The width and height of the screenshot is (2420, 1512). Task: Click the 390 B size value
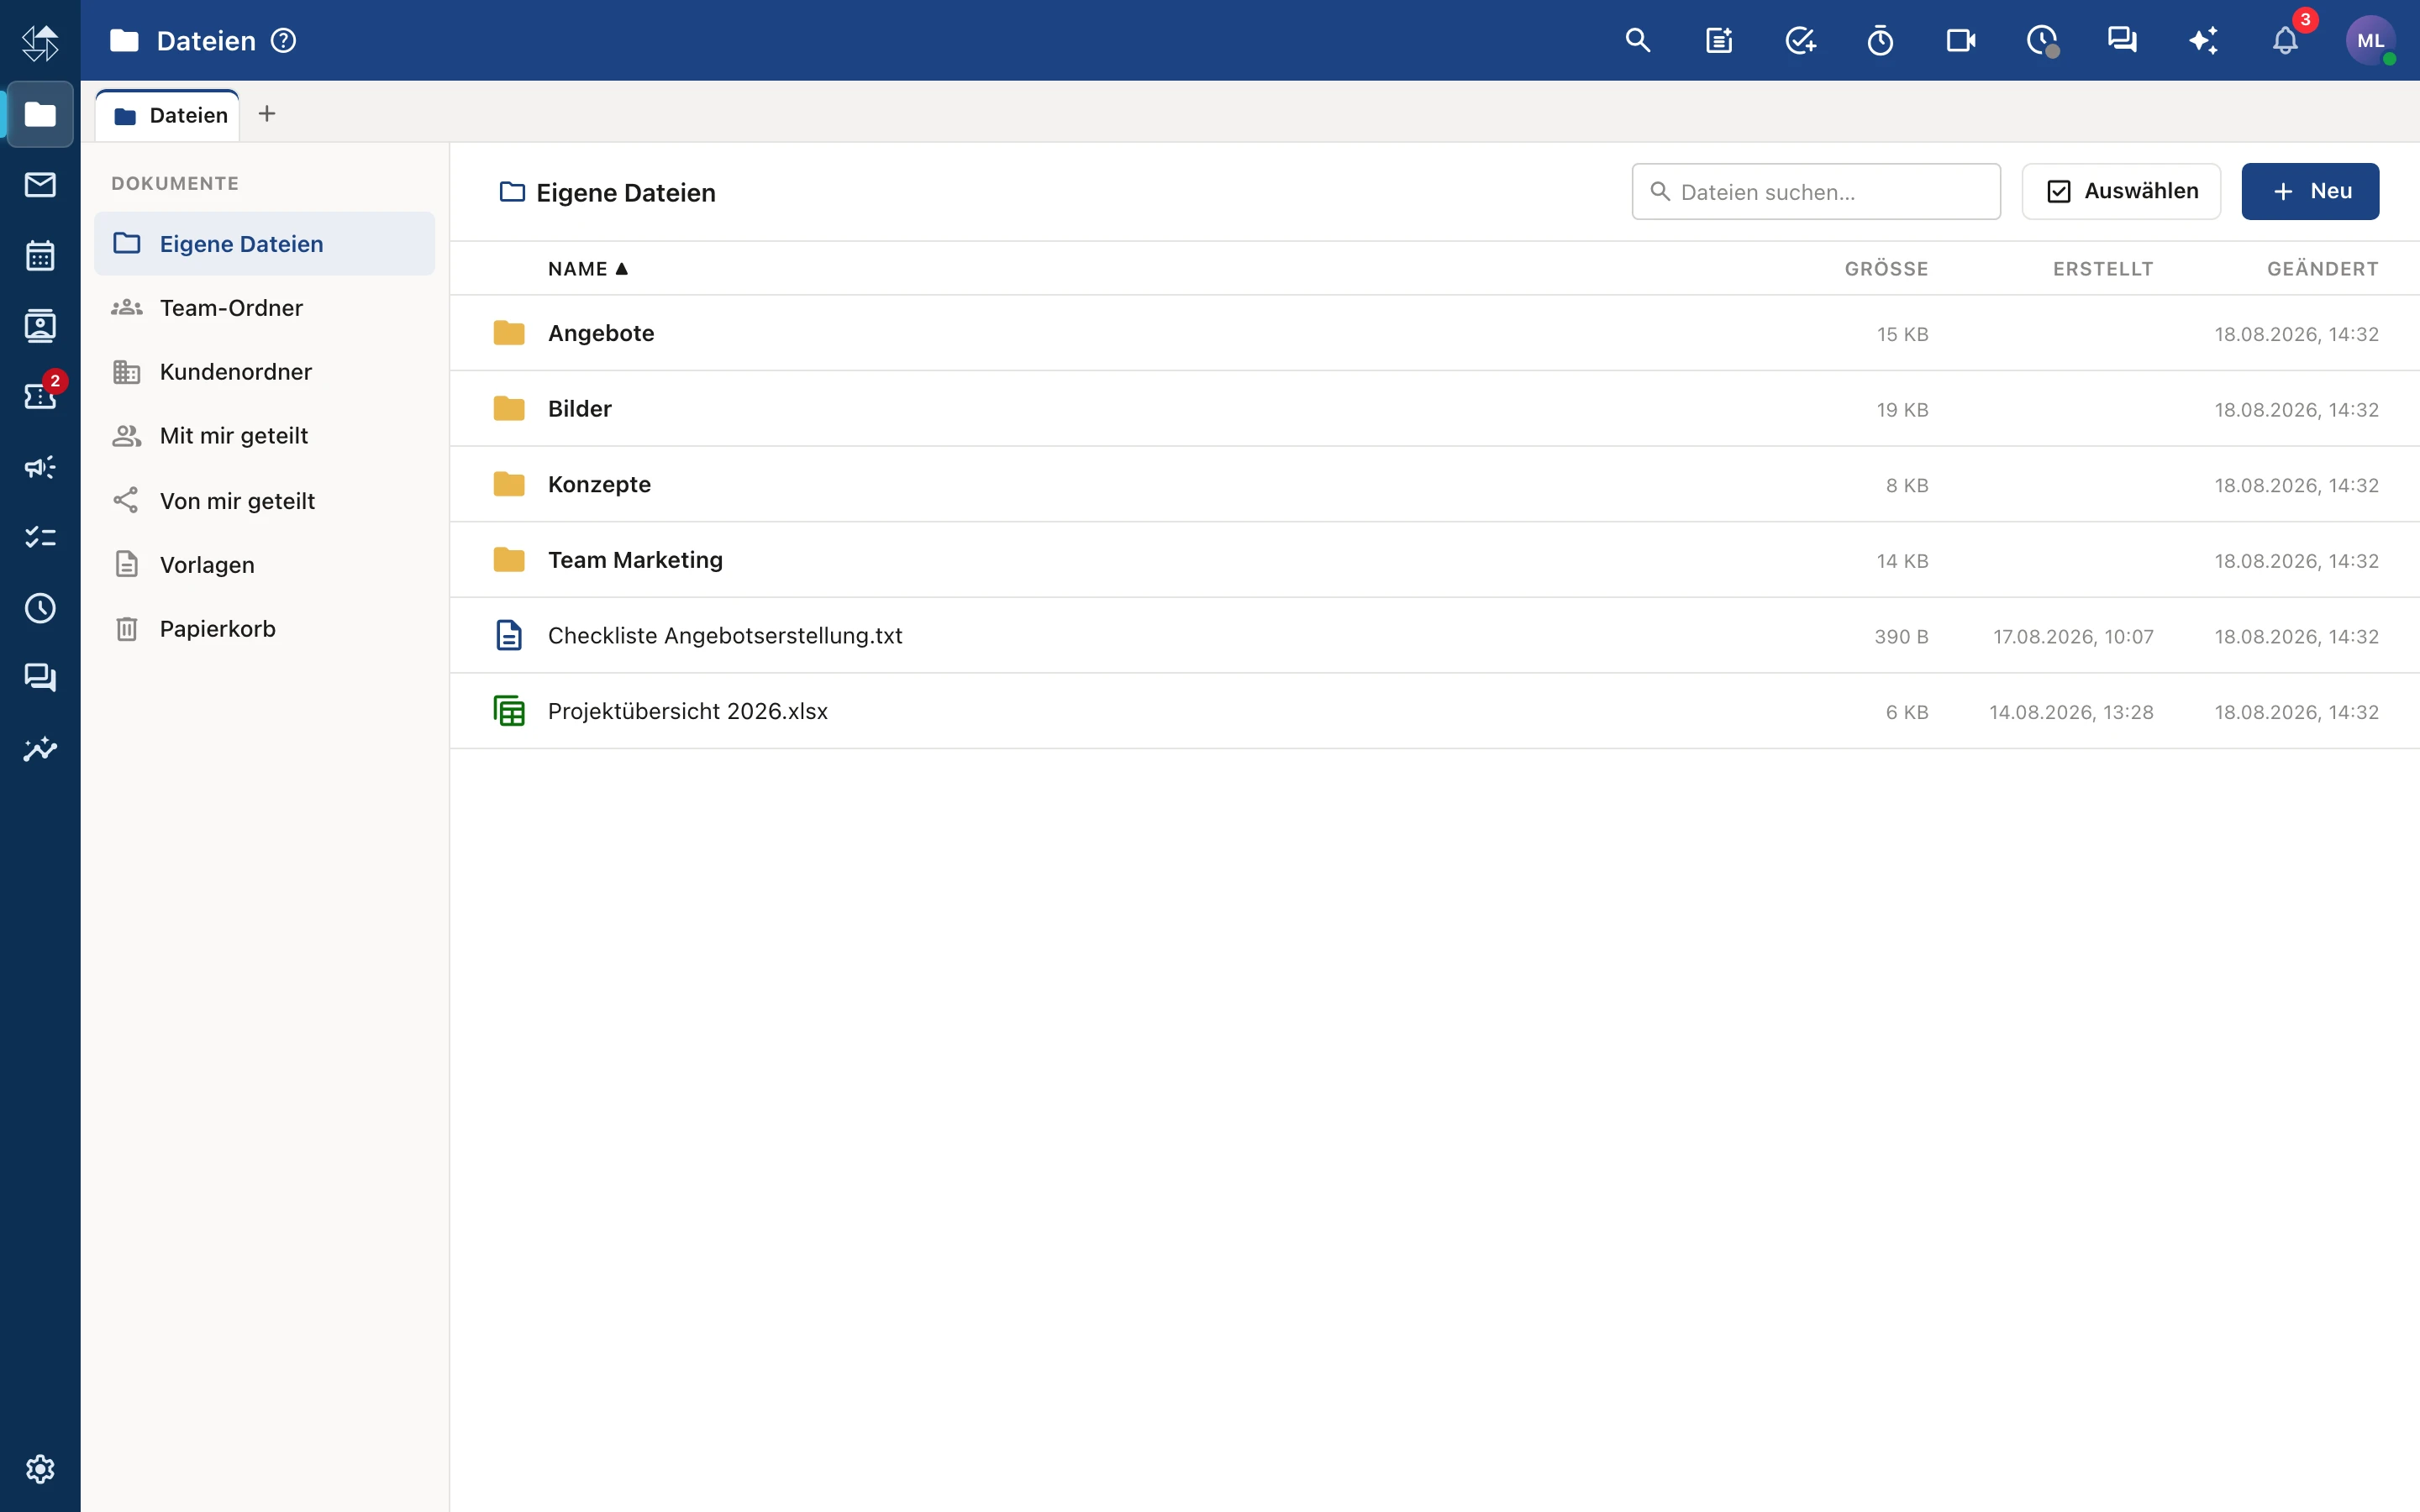point(1901,637)
